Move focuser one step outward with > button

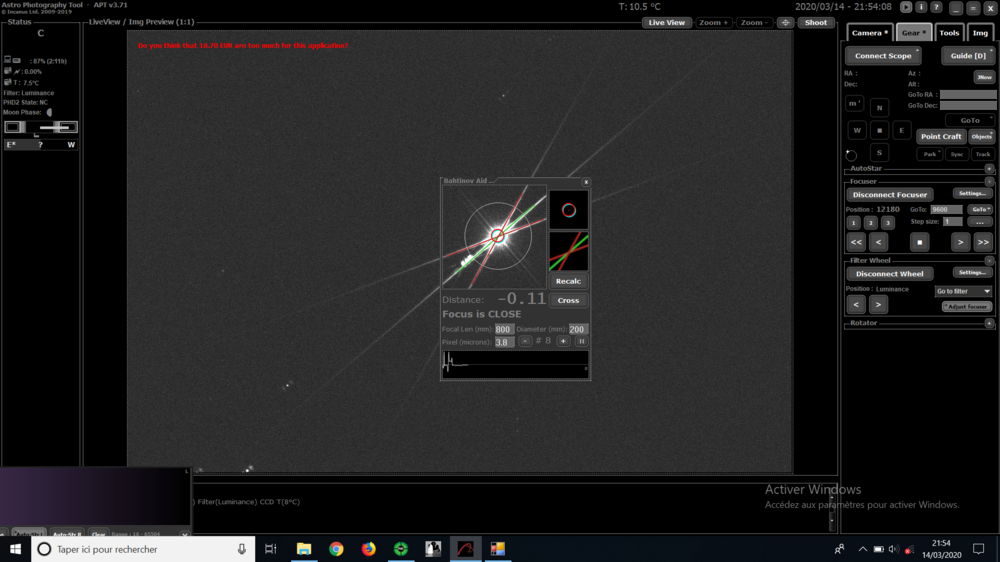[x=960, y=242]
